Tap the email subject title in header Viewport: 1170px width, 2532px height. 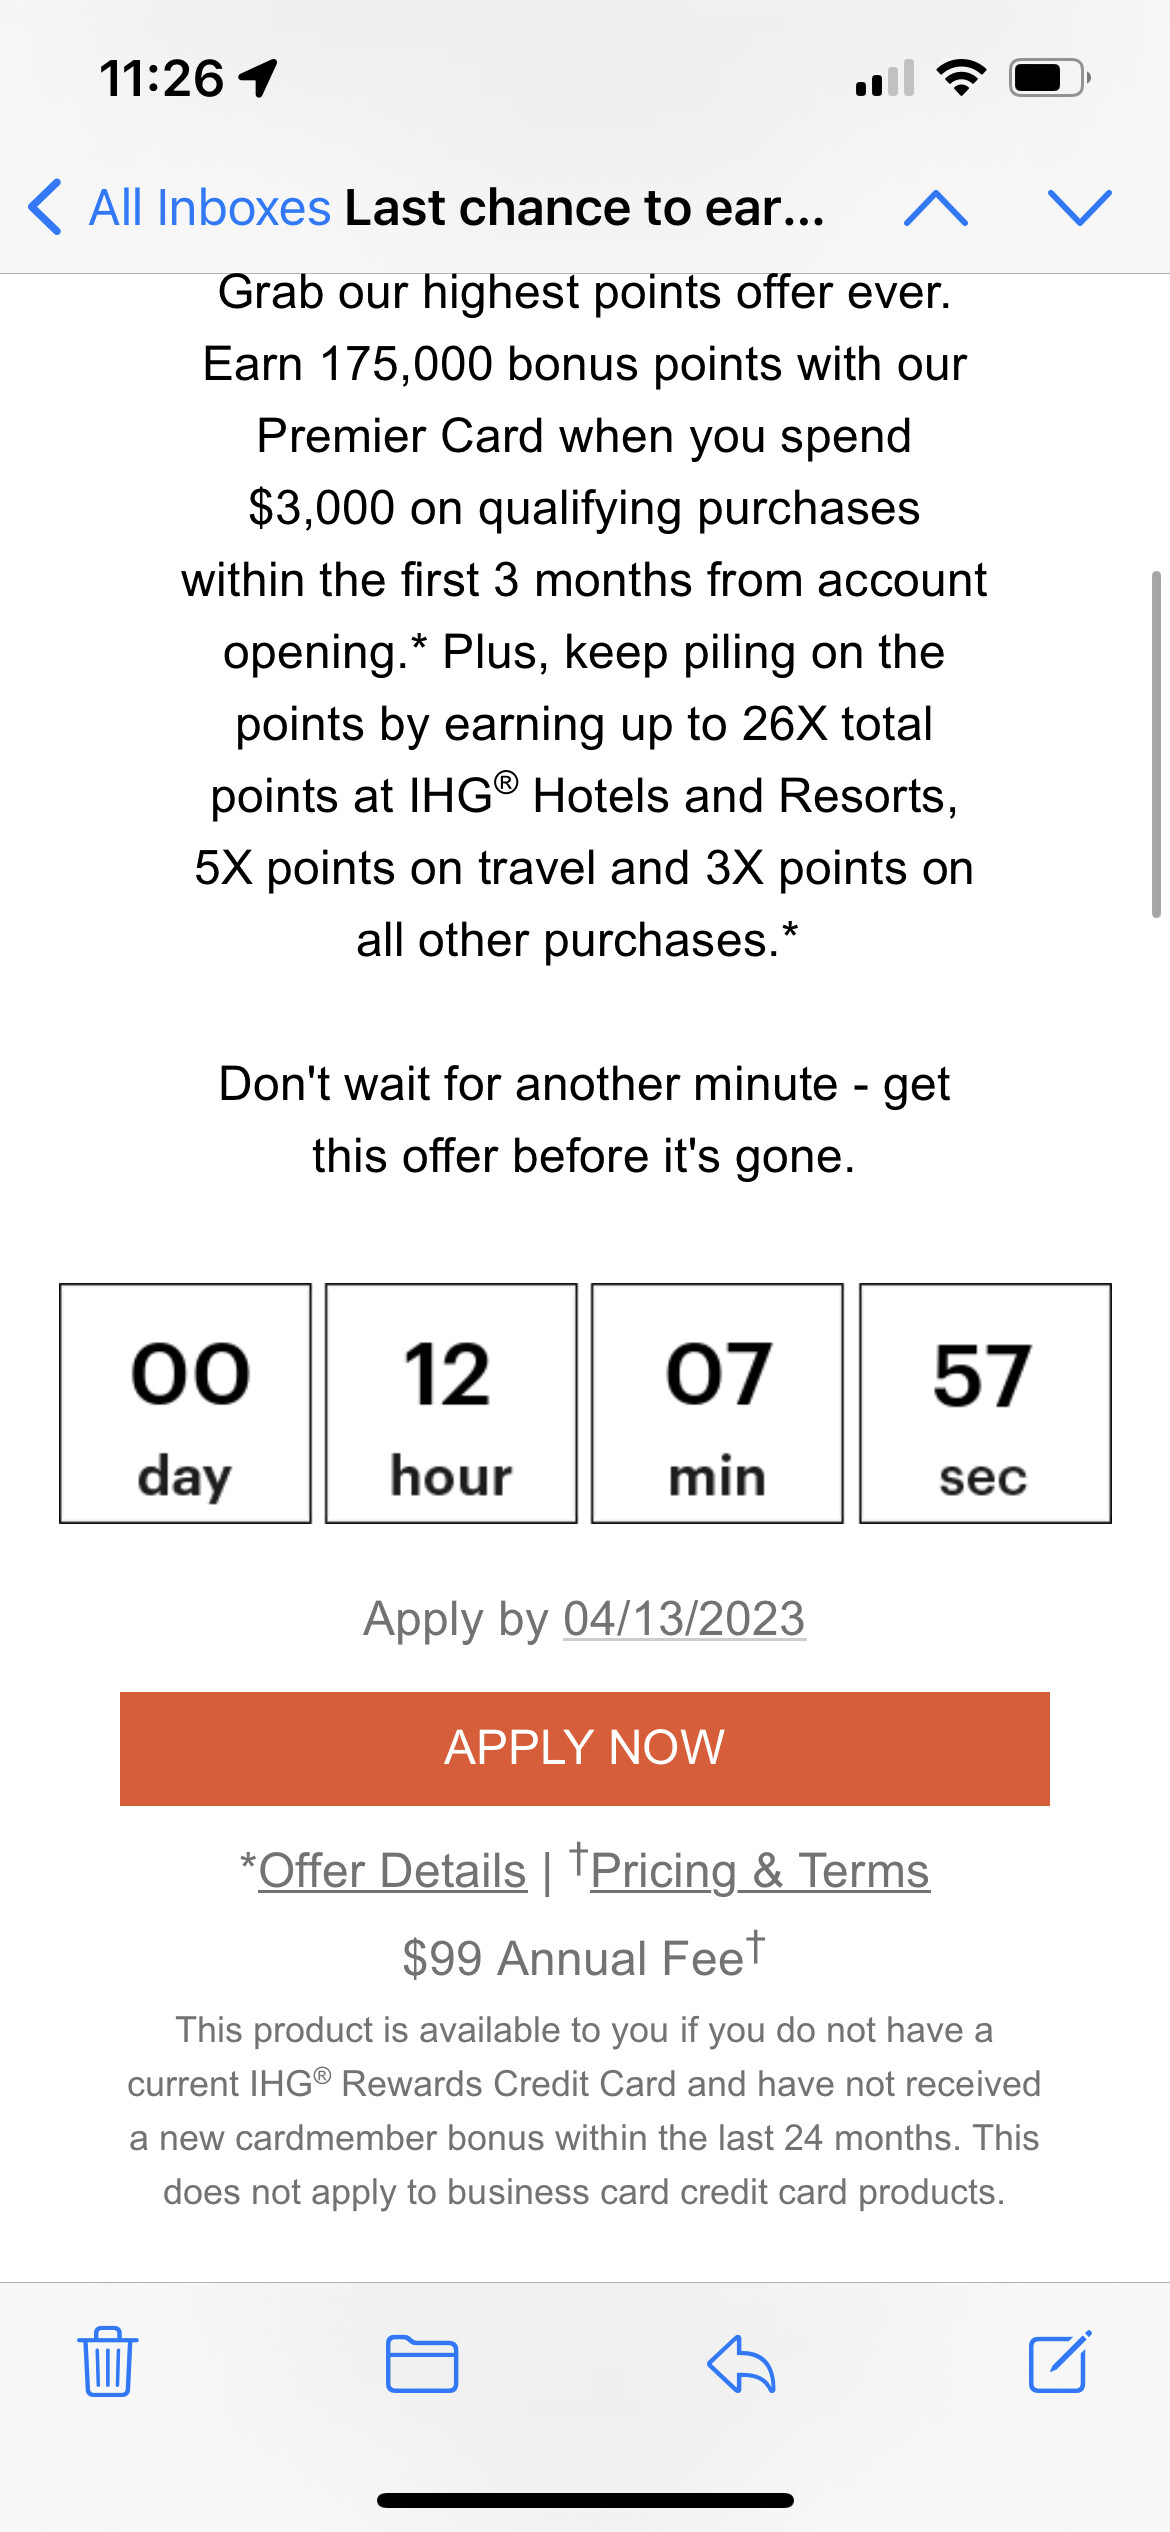(x=585, y=208)
